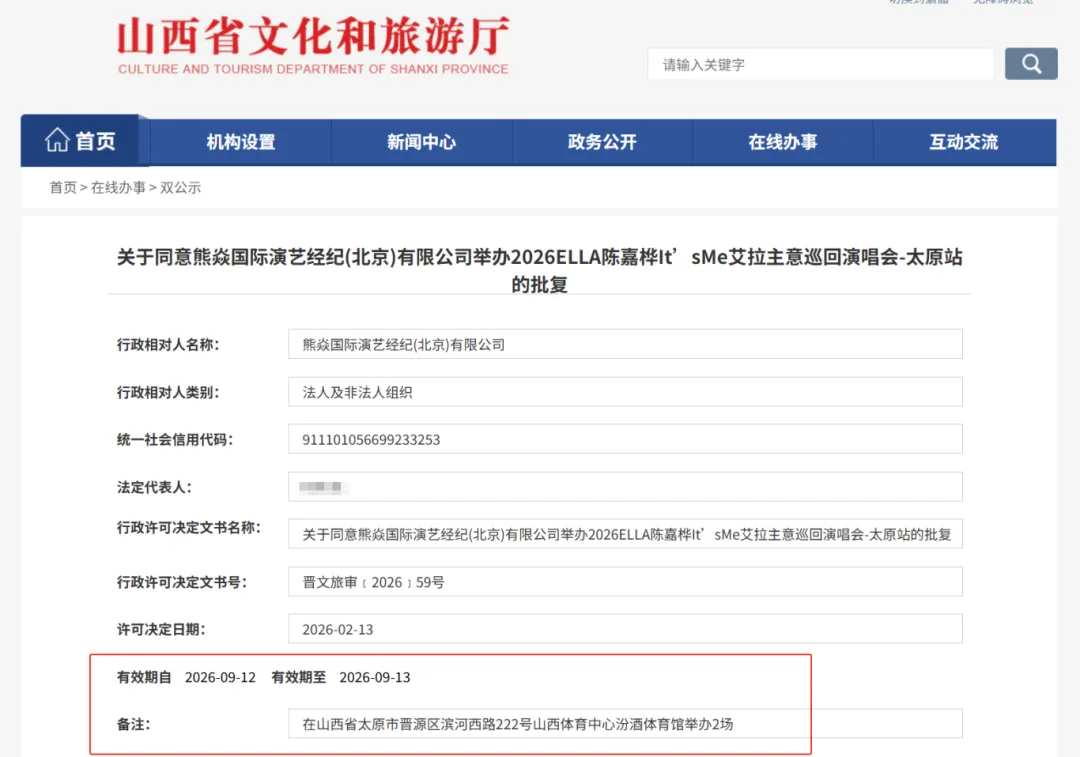Click the 首页 breadcrumb link
This screenshot has height=757, width=1080.
(63, 187)
